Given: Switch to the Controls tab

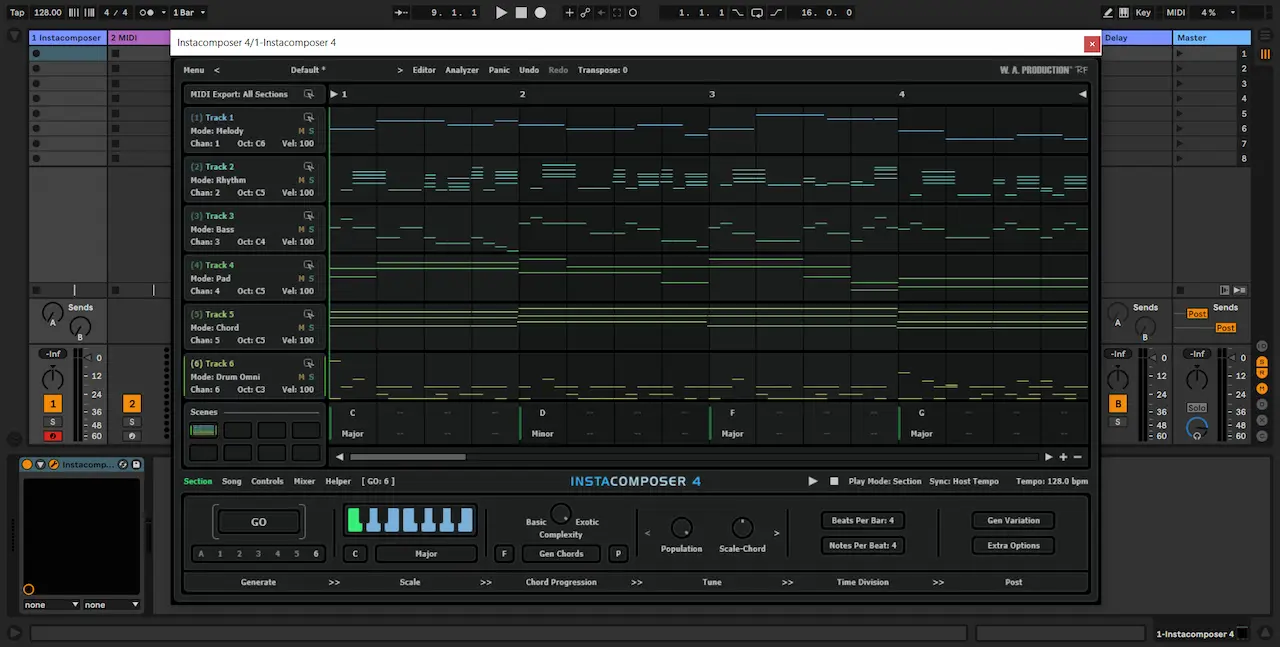Looking at the screenshot, I should coord(267,481).
